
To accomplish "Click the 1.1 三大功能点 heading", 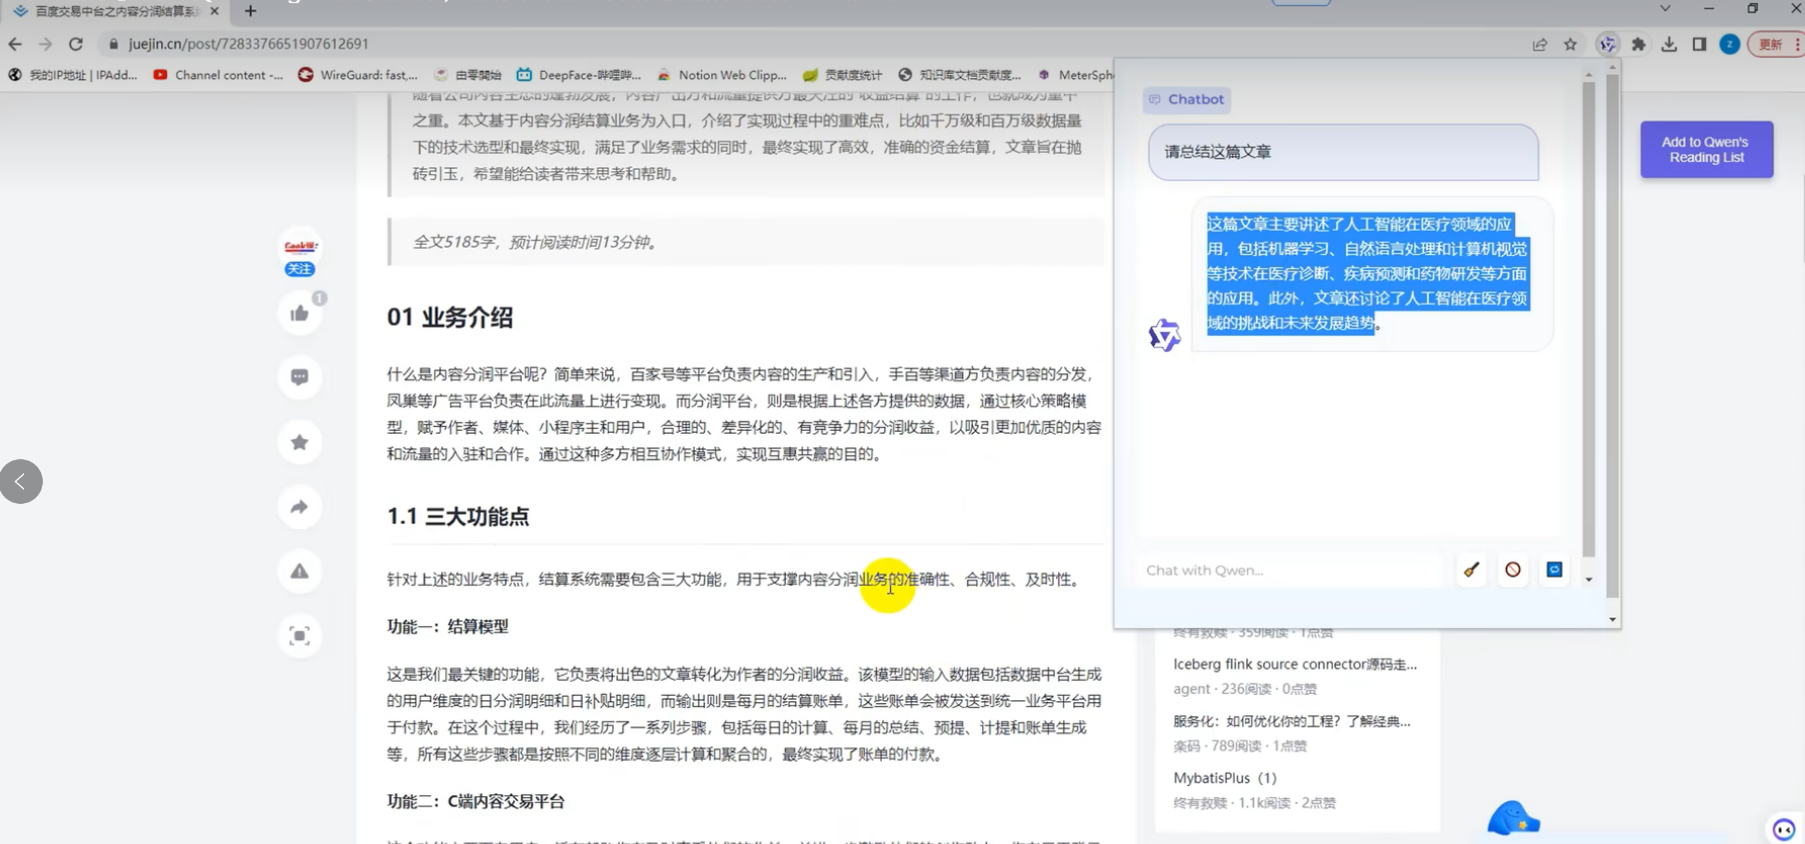I will click(458, 516).
